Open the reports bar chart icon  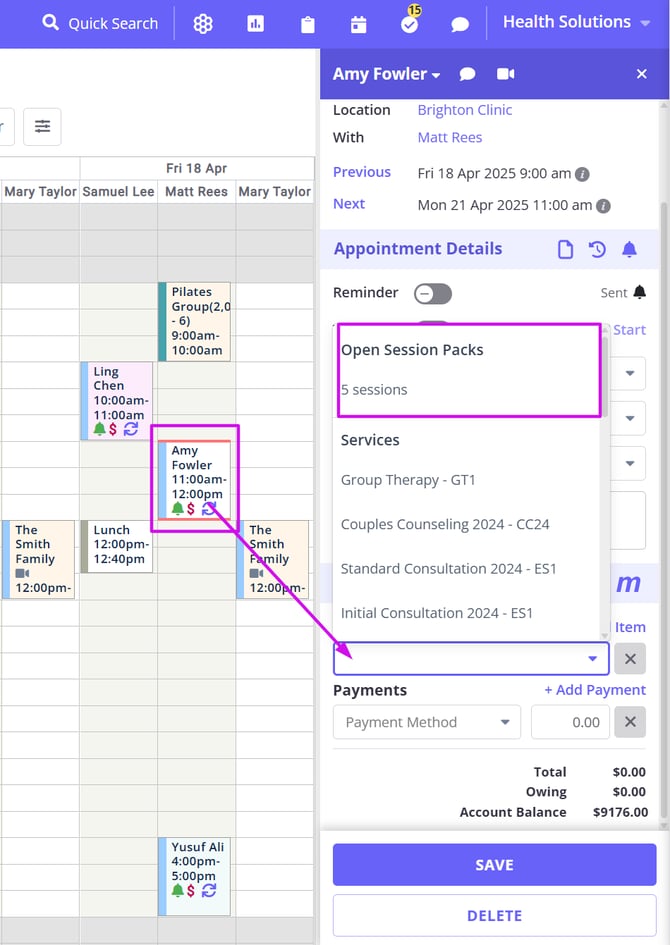tap(256, 24)
